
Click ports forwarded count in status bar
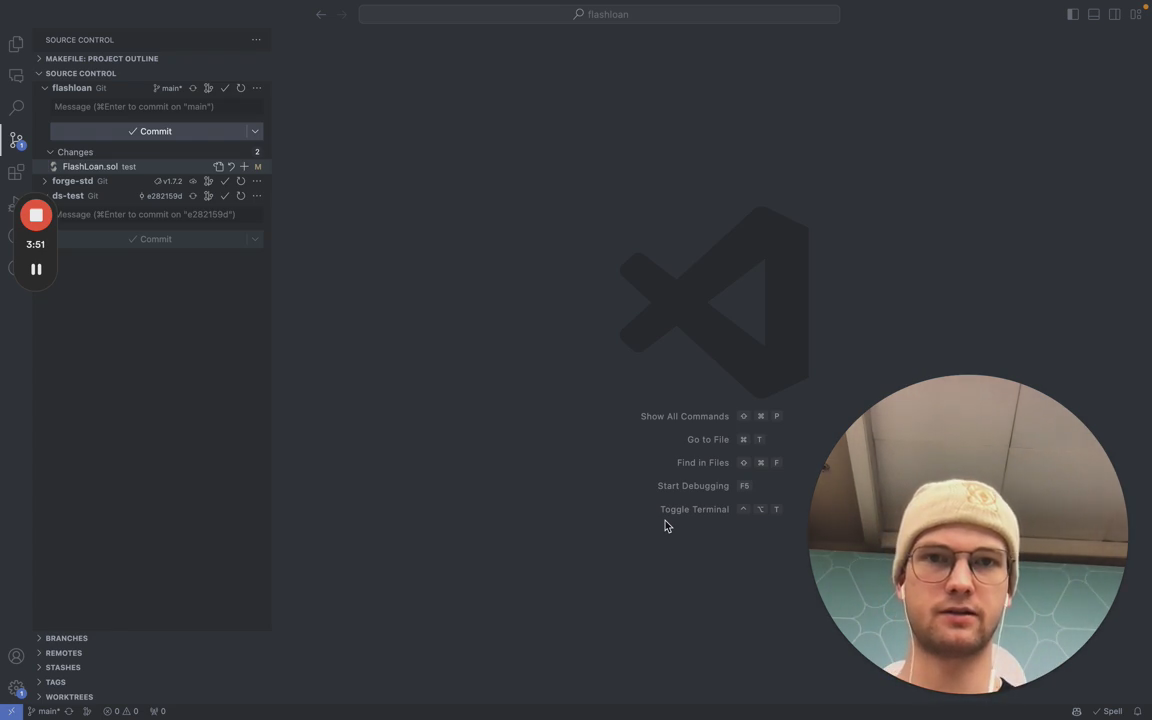point(158,712)
